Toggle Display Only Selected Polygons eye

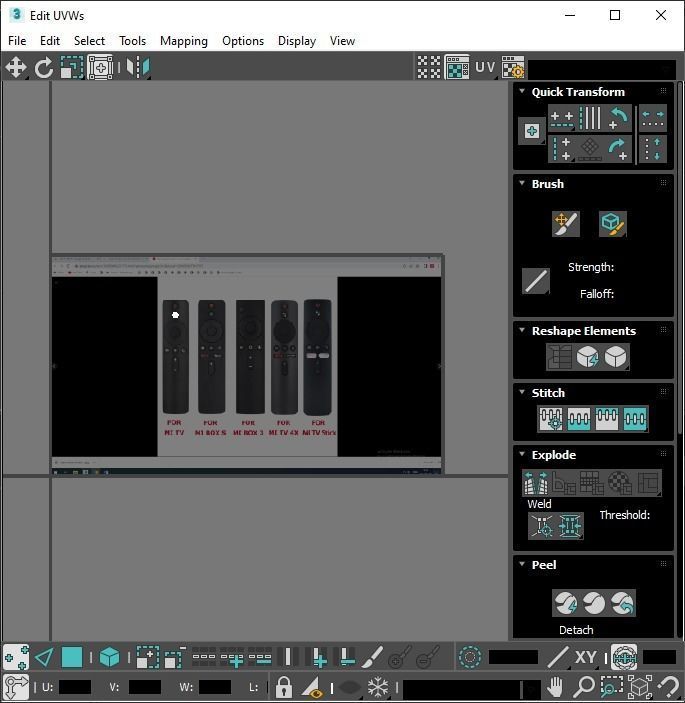[x=313, y=686]
